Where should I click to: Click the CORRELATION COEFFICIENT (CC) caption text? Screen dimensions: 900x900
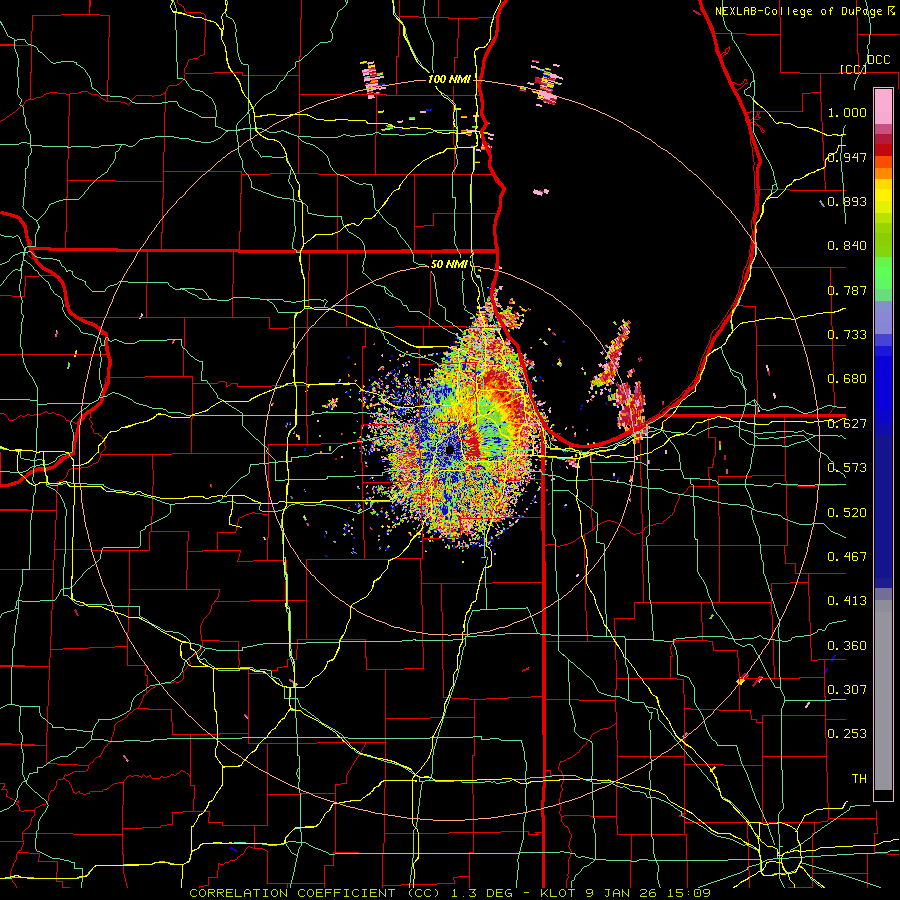[315, 893]
